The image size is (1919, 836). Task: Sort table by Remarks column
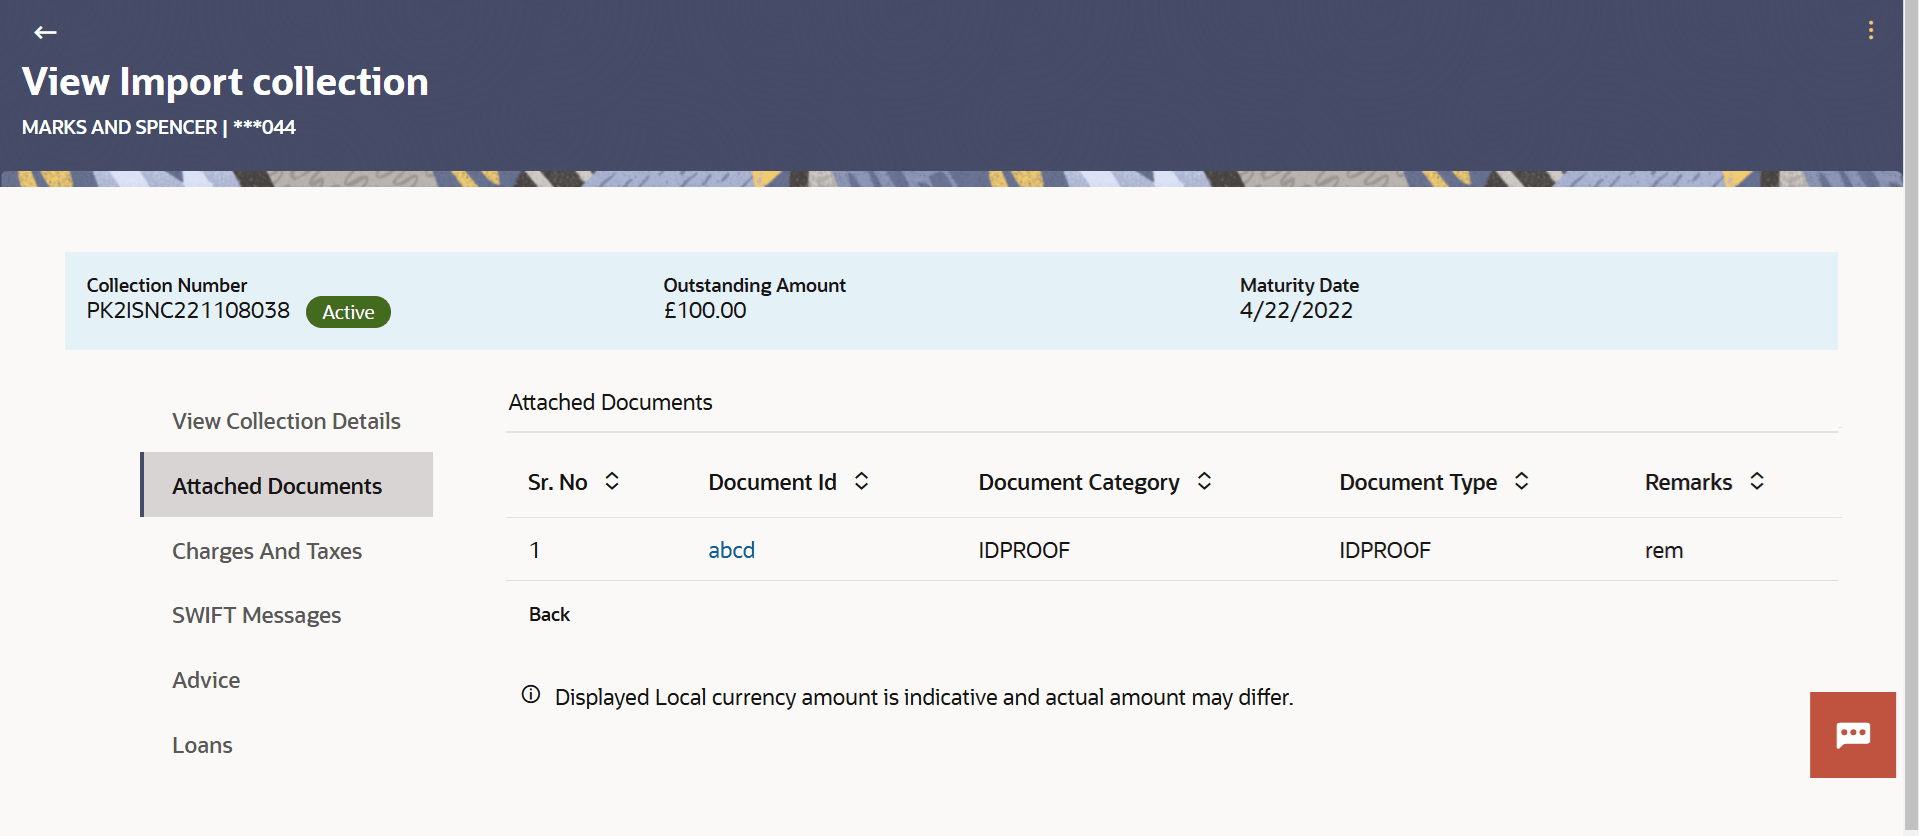(1756, 481)
